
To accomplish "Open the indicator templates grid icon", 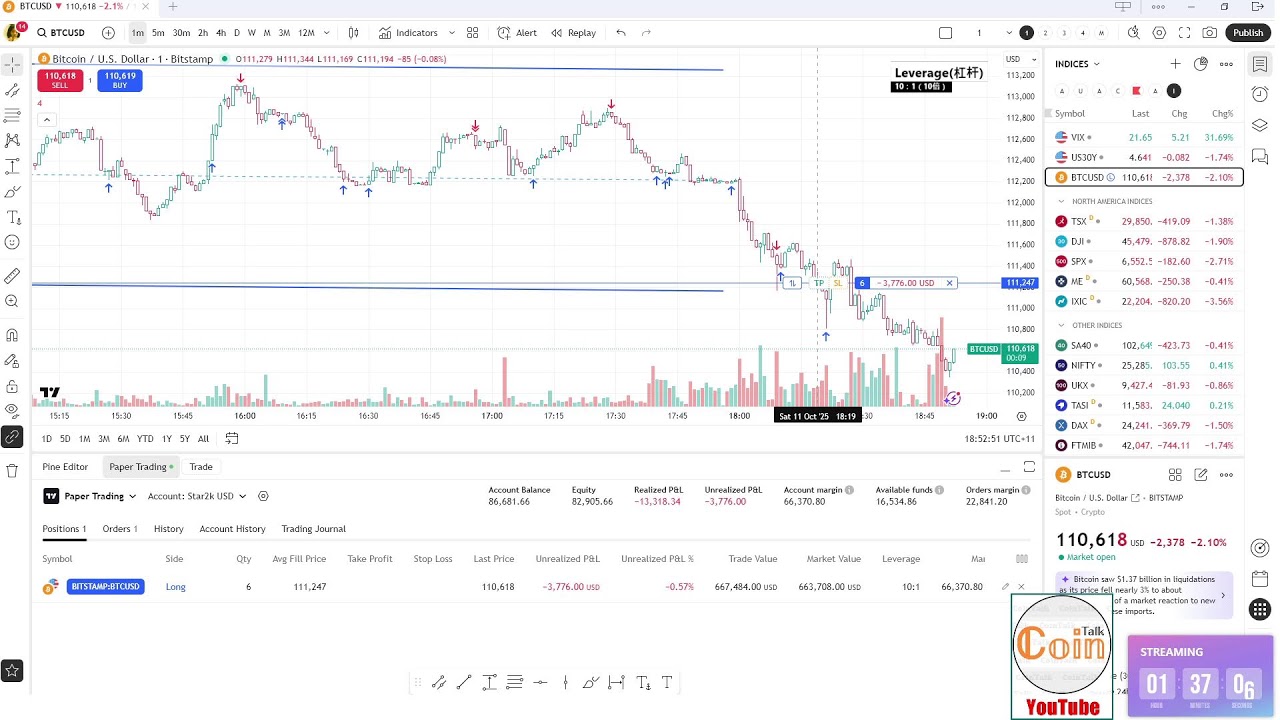I will click(473, 33).
